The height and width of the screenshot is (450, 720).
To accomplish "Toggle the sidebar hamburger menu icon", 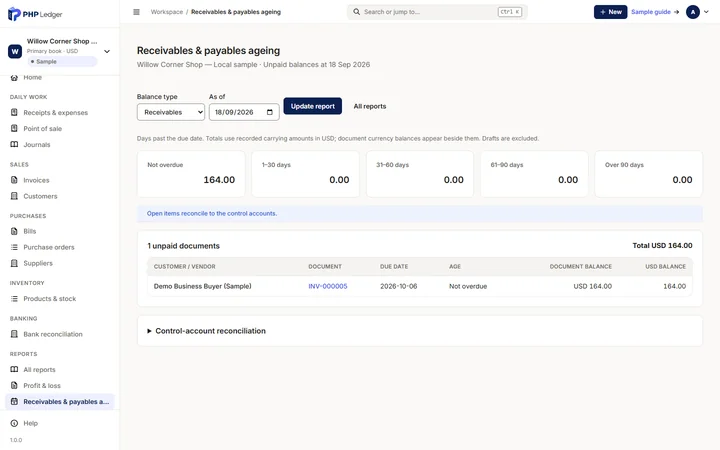I will point(136,12).
